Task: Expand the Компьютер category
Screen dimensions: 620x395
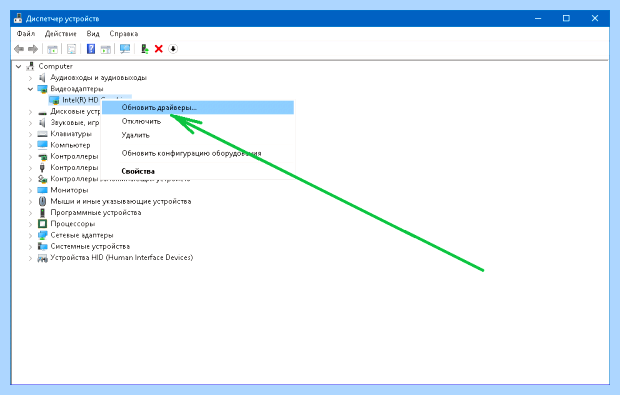Action: [30, 146]
